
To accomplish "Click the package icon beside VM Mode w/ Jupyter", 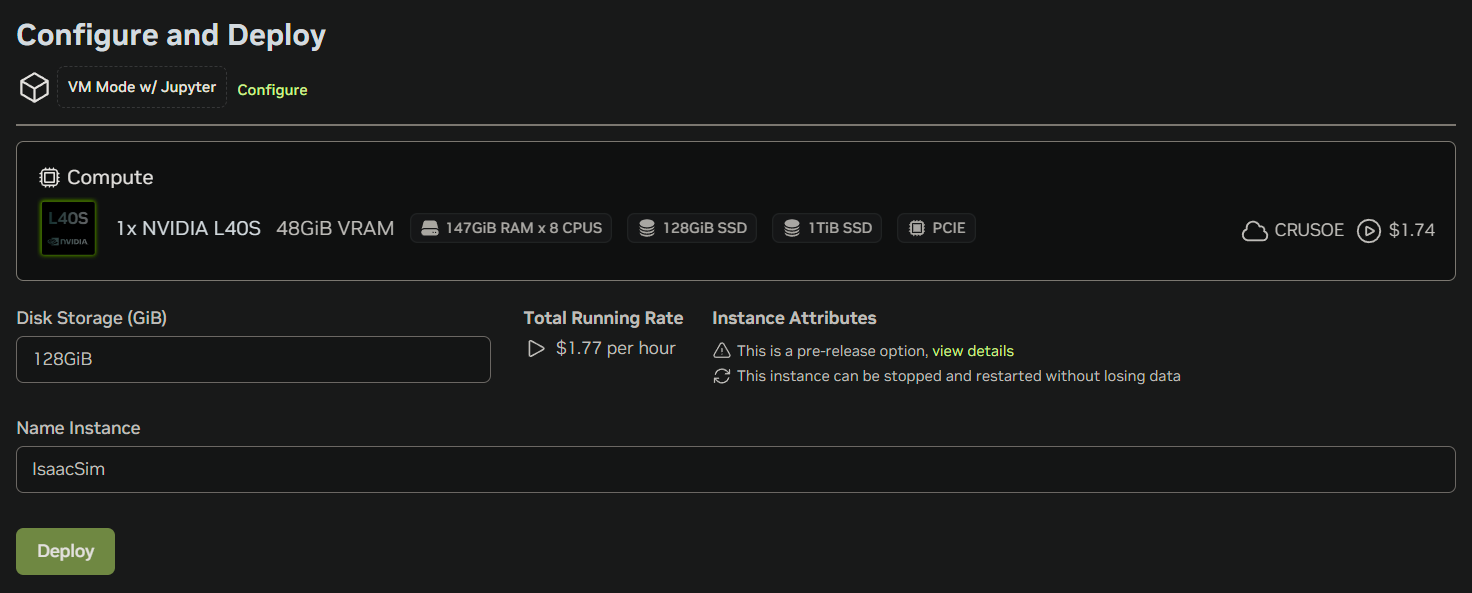I will tap(33, 87).
